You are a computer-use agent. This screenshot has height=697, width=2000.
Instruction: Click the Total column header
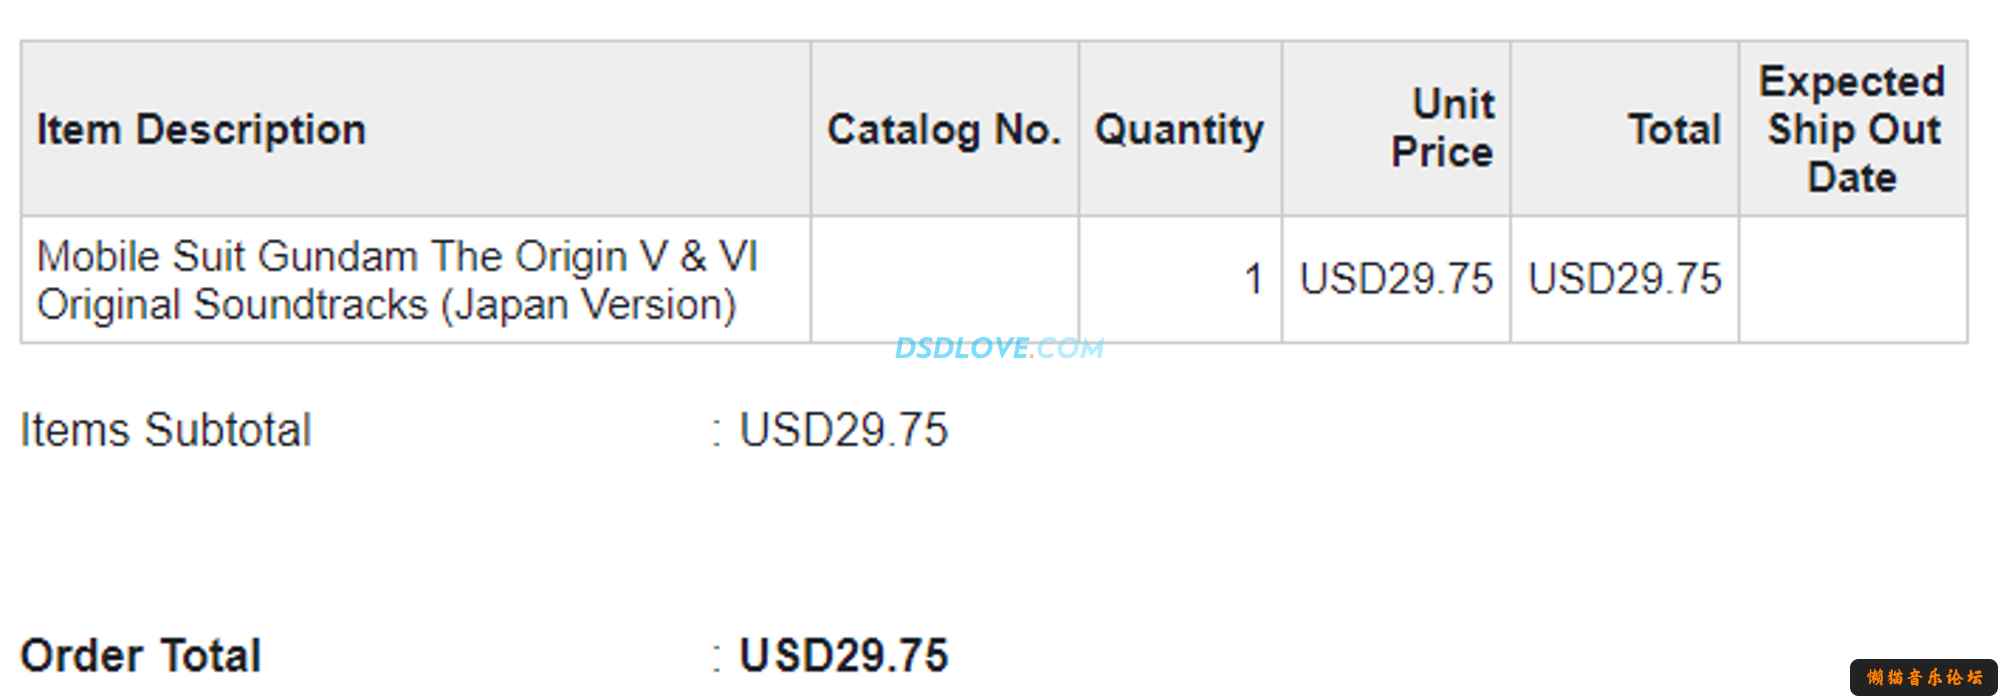(x=1625, y=129)
